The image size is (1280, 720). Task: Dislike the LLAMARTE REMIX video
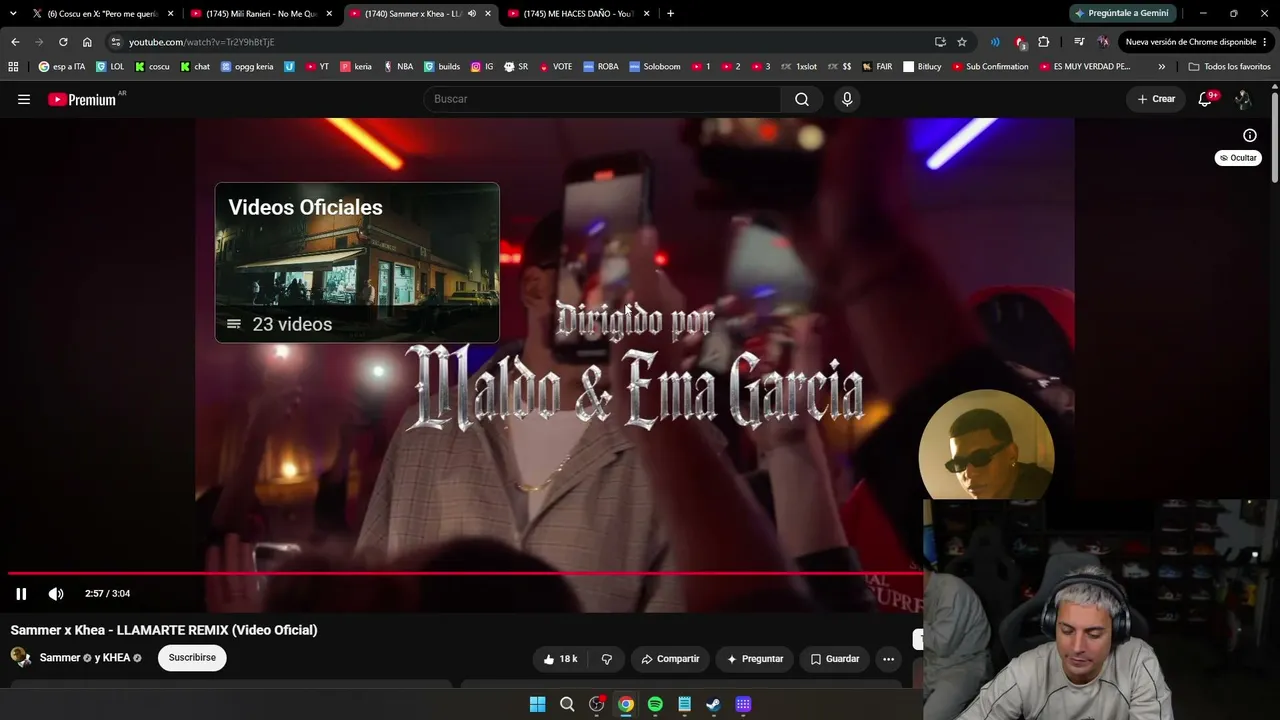[x=606, y=659]
